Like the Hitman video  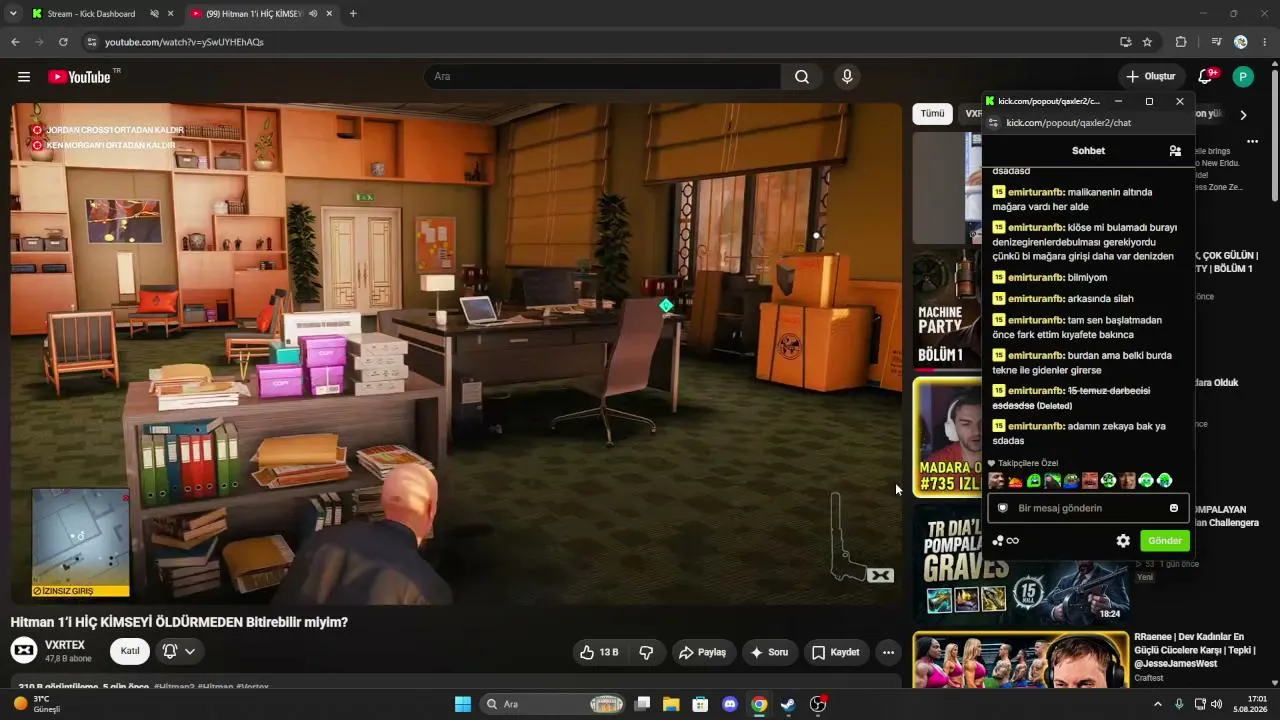tap(599, 652)
